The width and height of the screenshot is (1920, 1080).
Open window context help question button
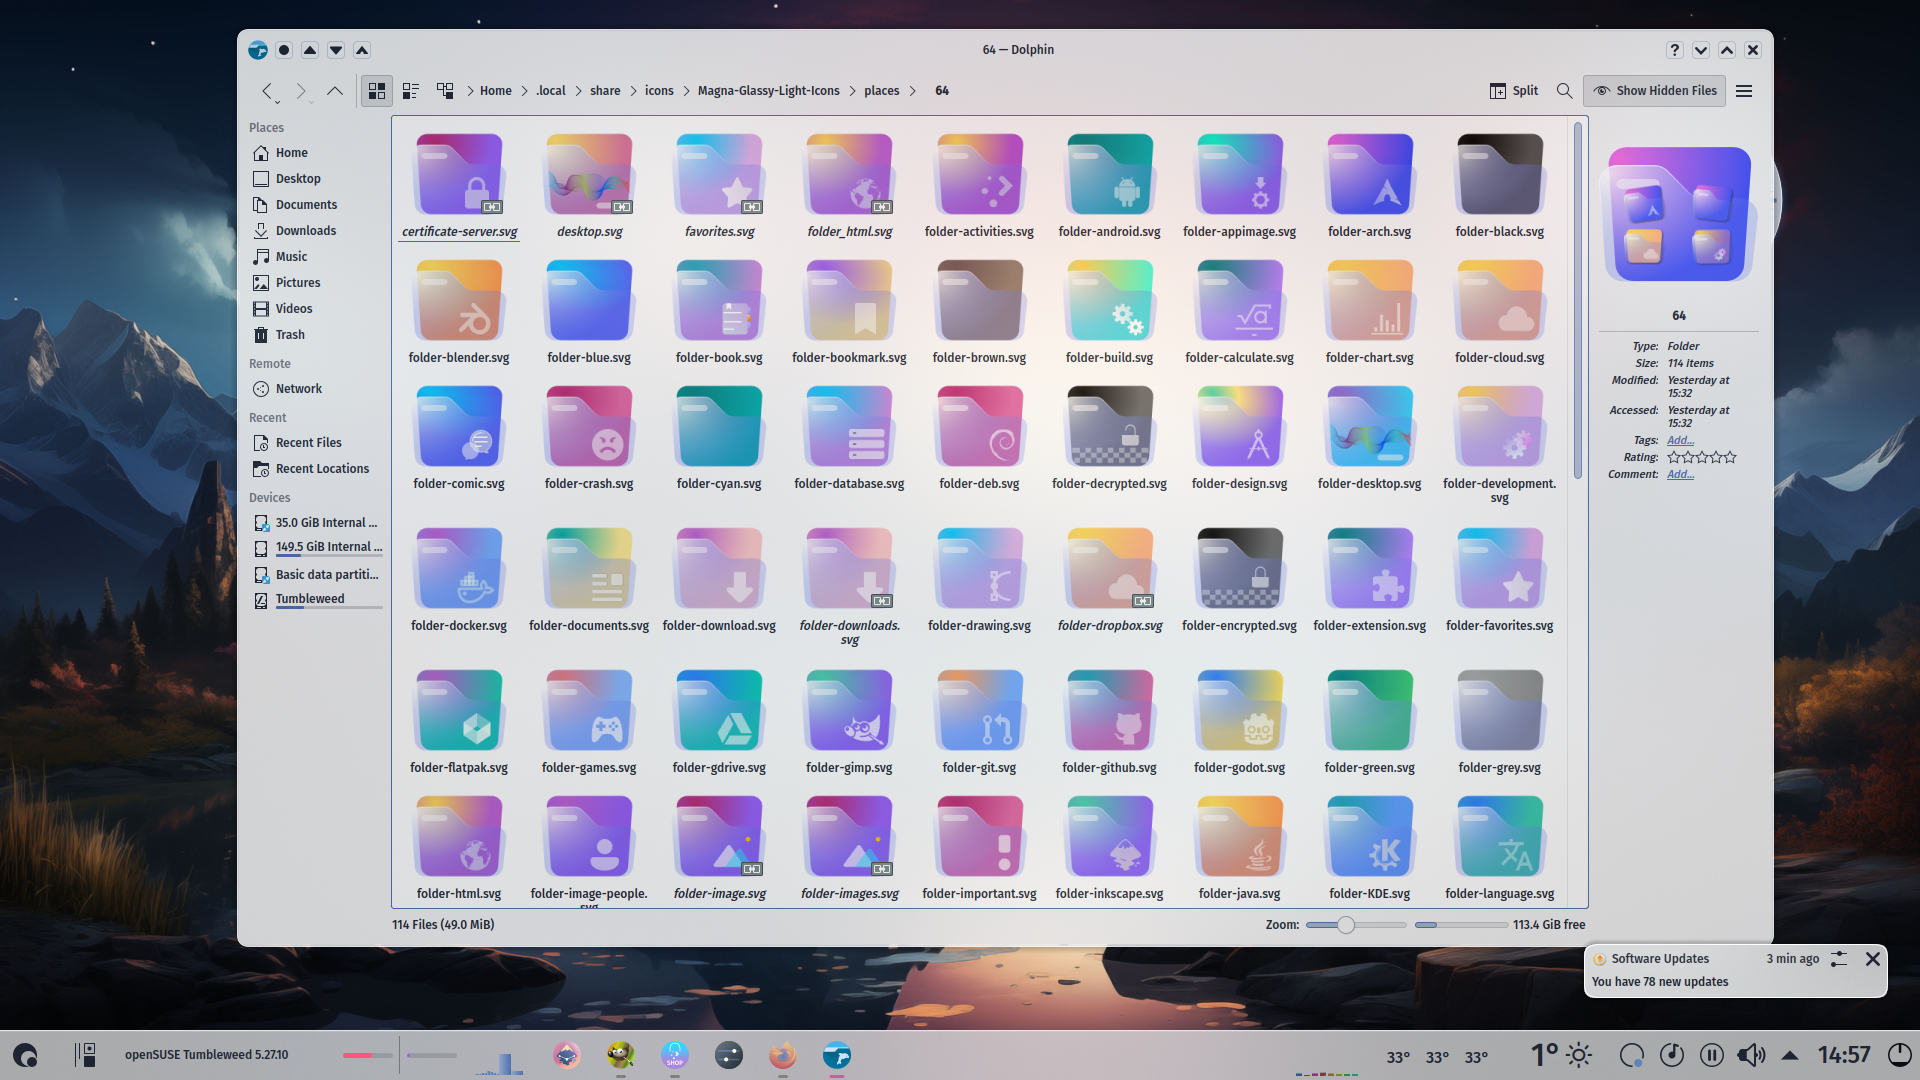1675,50
